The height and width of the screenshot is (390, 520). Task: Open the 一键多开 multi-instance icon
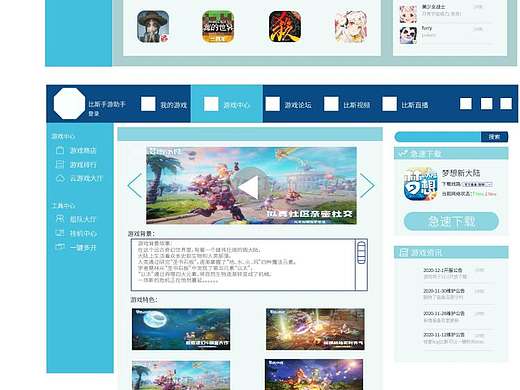(60, 247)
